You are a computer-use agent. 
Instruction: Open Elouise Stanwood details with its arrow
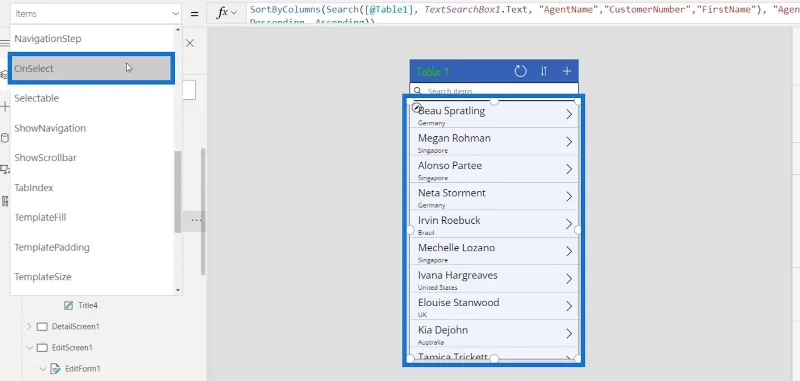coord(569,307)
